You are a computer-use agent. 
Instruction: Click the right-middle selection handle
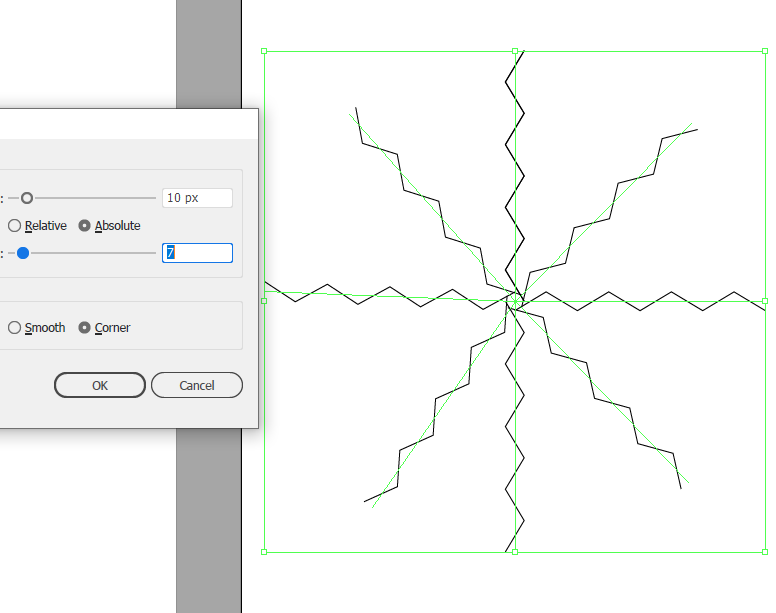[x=765, y=301]
